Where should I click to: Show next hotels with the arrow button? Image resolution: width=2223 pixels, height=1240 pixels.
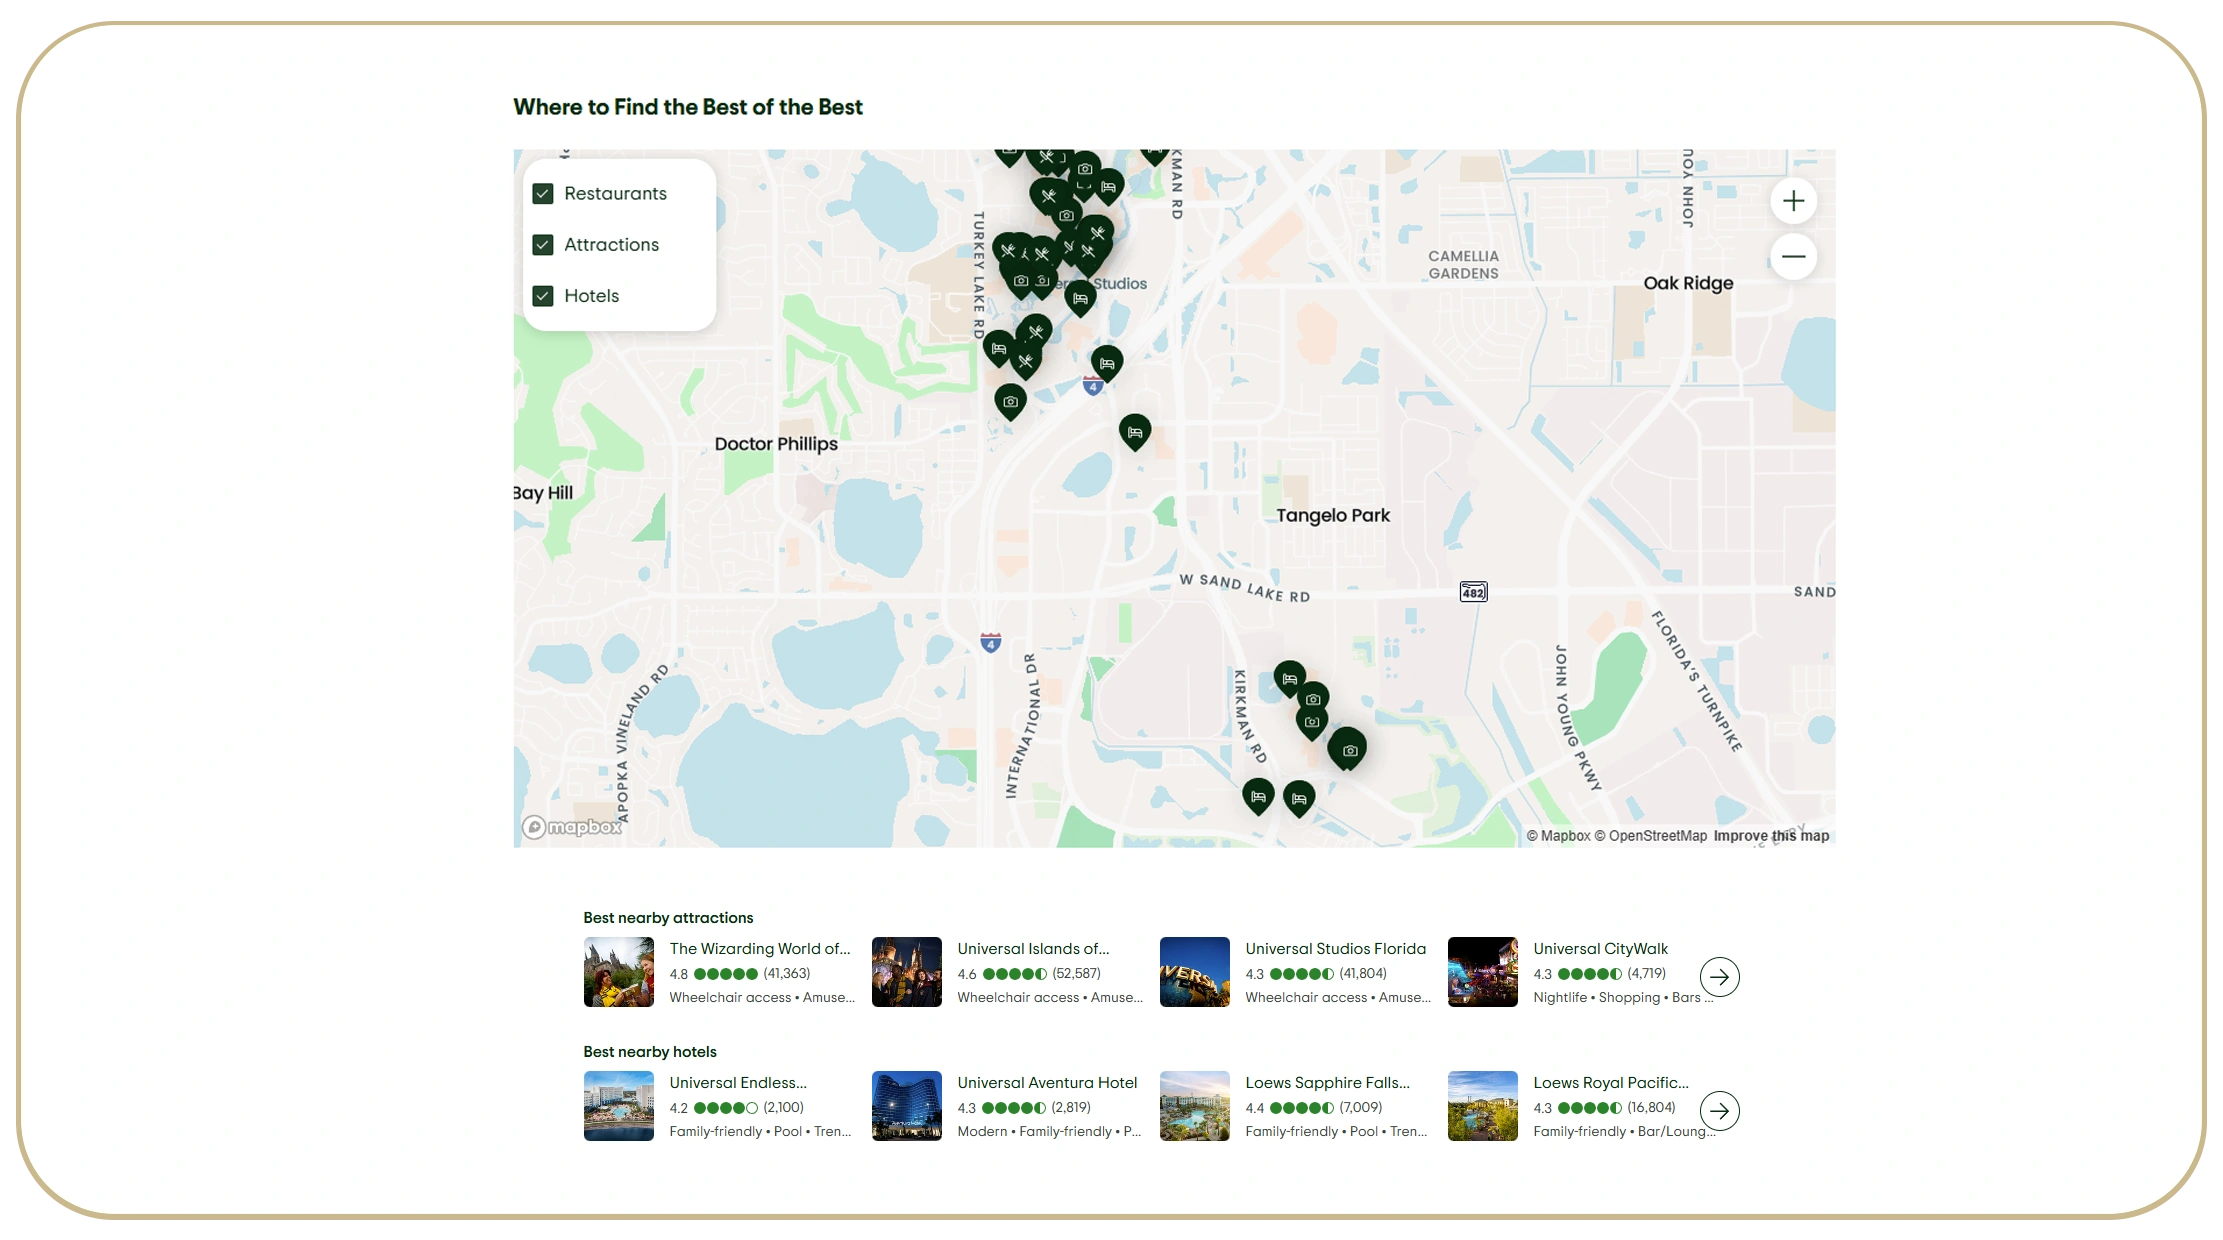point(1719,1111)
